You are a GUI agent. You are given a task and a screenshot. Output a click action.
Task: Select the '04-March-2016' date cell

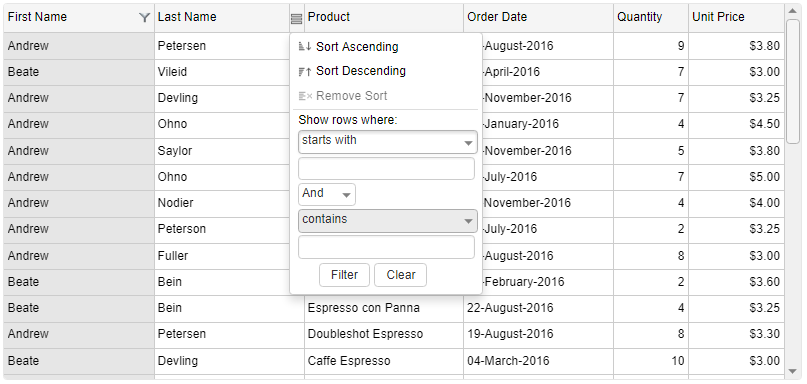click(x=538, y=361)
